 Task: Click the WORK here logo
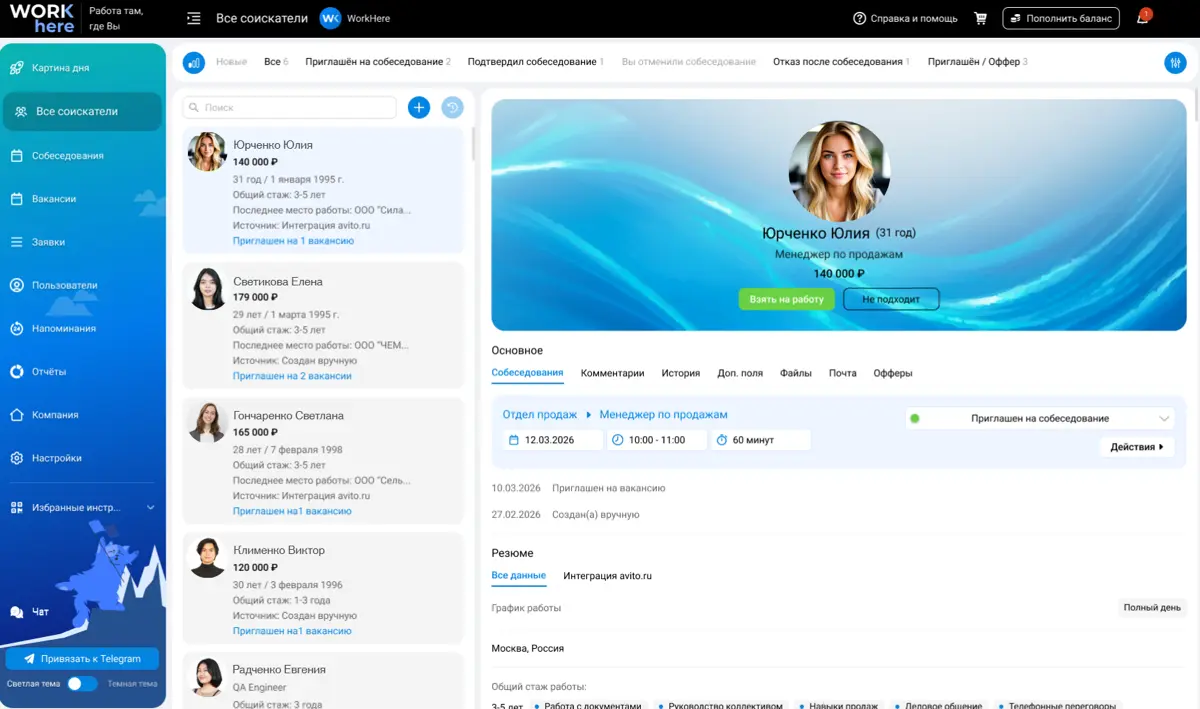pyautogui.click(x=41, y=18)
